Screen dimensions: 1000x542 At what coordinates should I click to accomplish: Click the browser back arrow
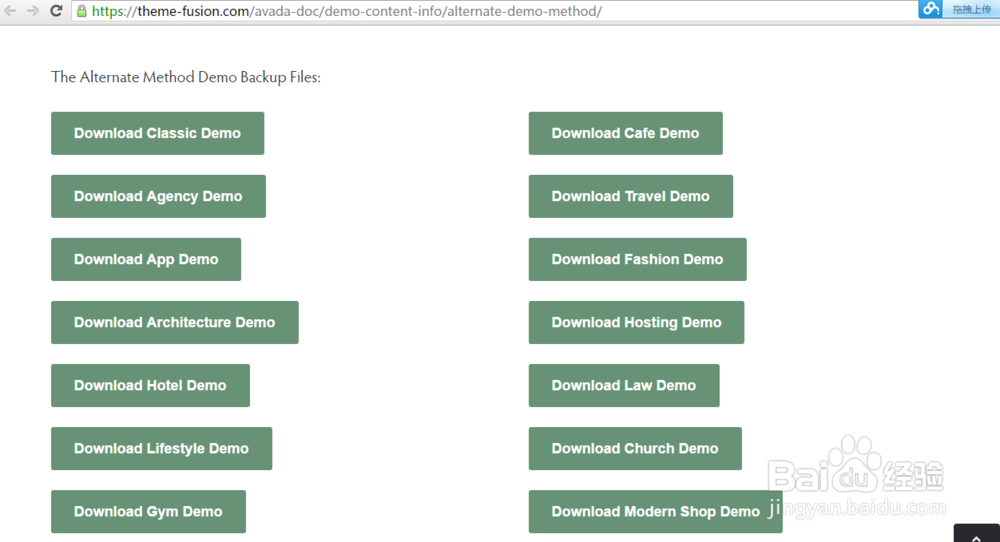[10, 11]
